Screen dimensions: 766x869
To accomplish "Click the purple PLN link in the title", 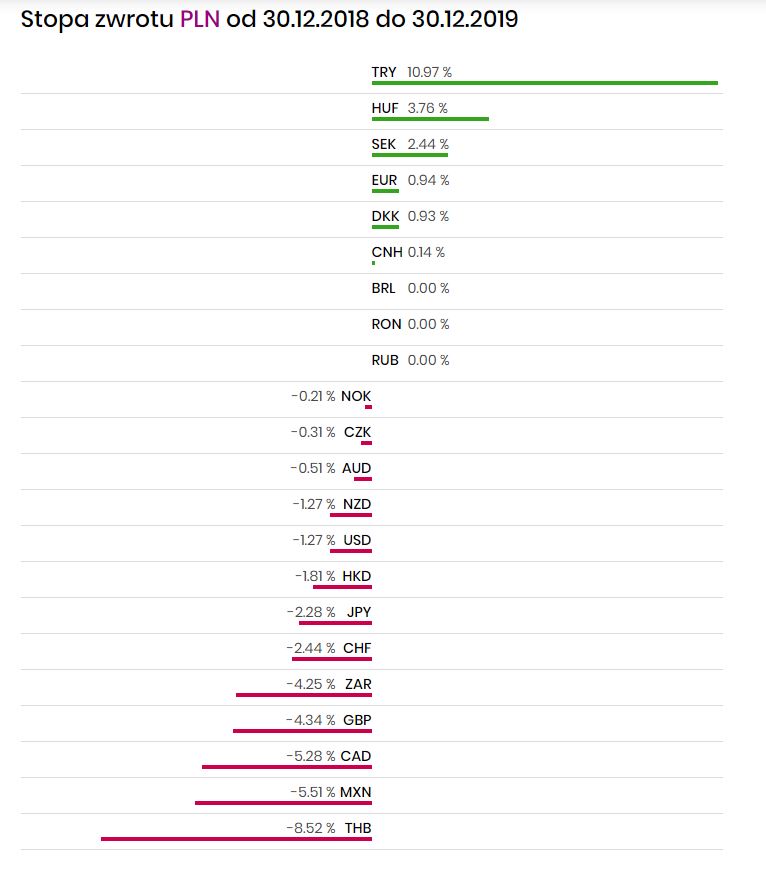I will [199, 19].
